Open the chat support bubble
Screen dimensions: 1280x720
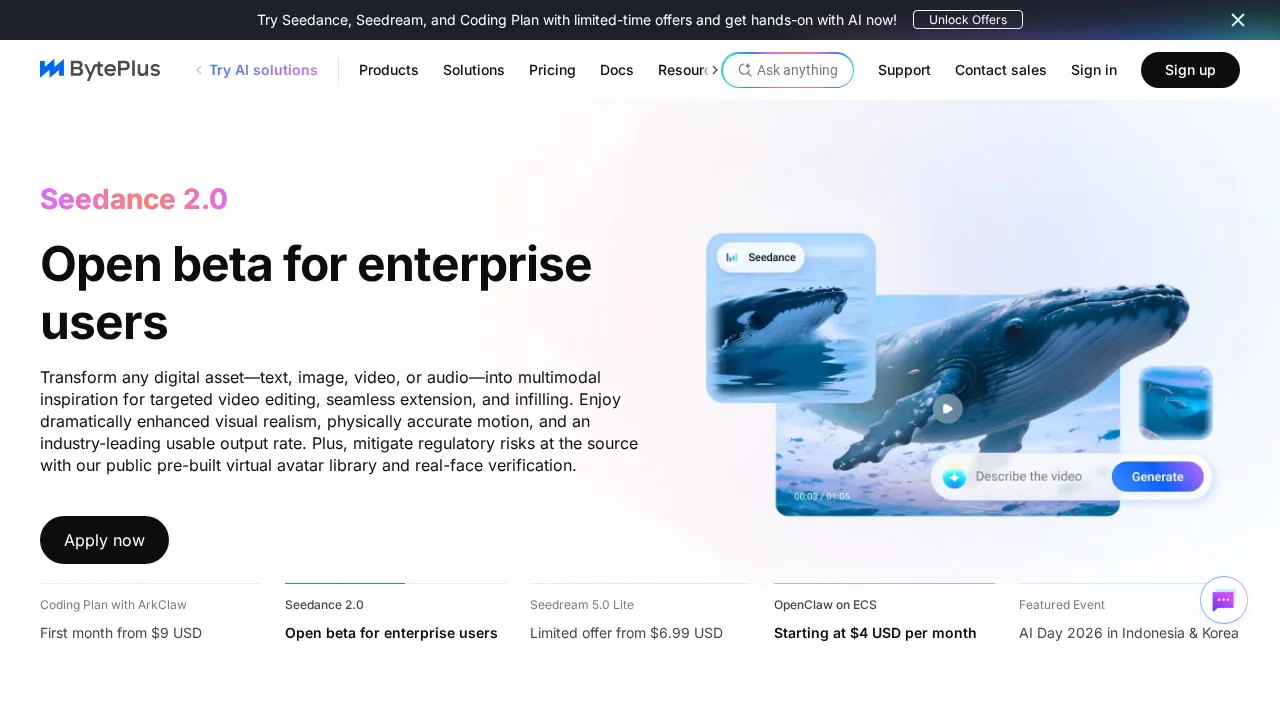click(1223, 600)
